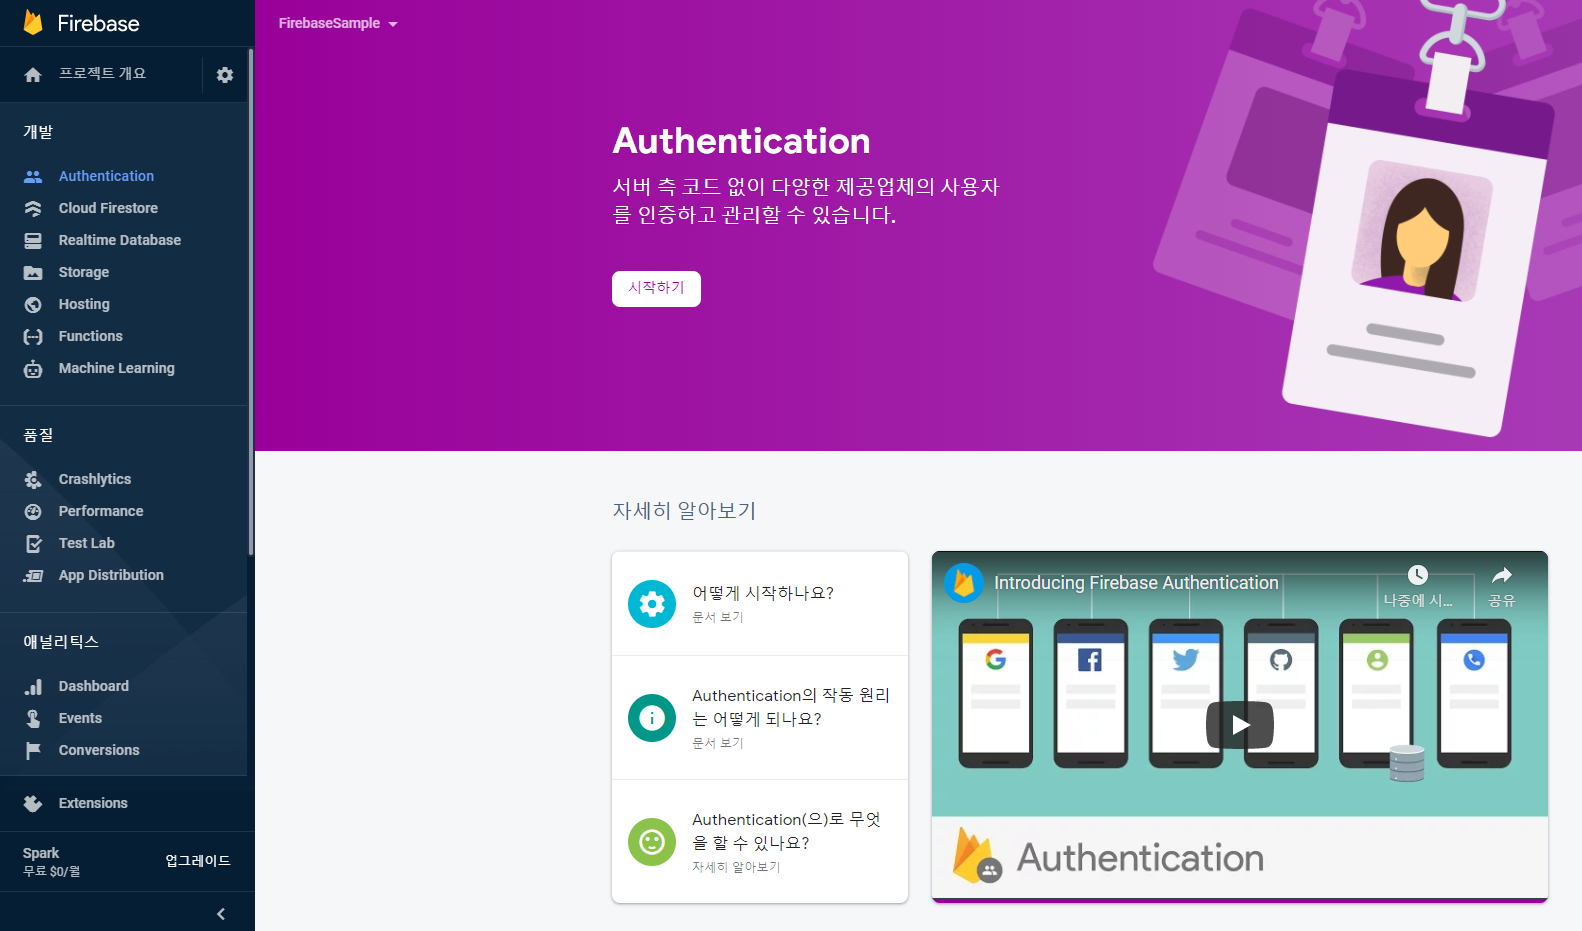Click the share arrow icon on video
The width and height of the screenshot is (1582, 931).
click(x=1502, y=575)
